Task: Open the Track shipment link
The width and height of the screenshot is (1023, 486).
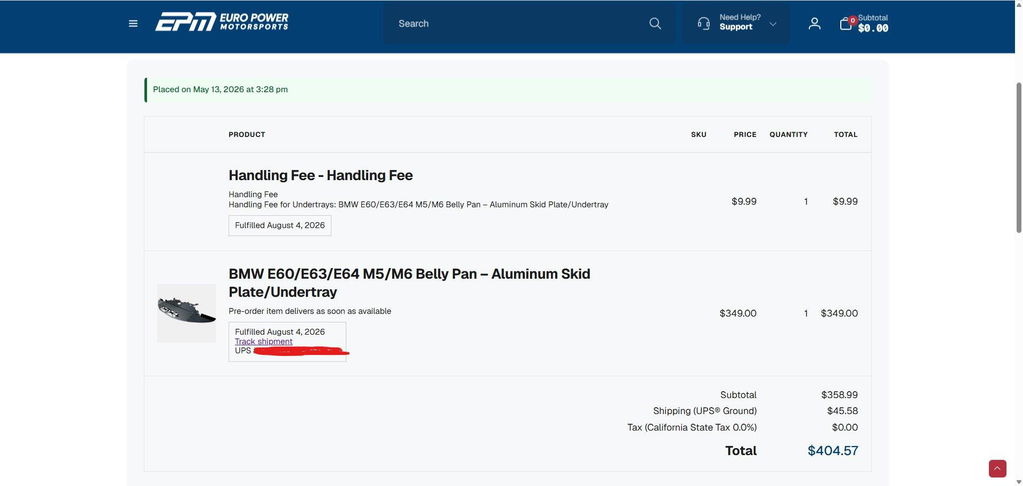Action: 264,341
